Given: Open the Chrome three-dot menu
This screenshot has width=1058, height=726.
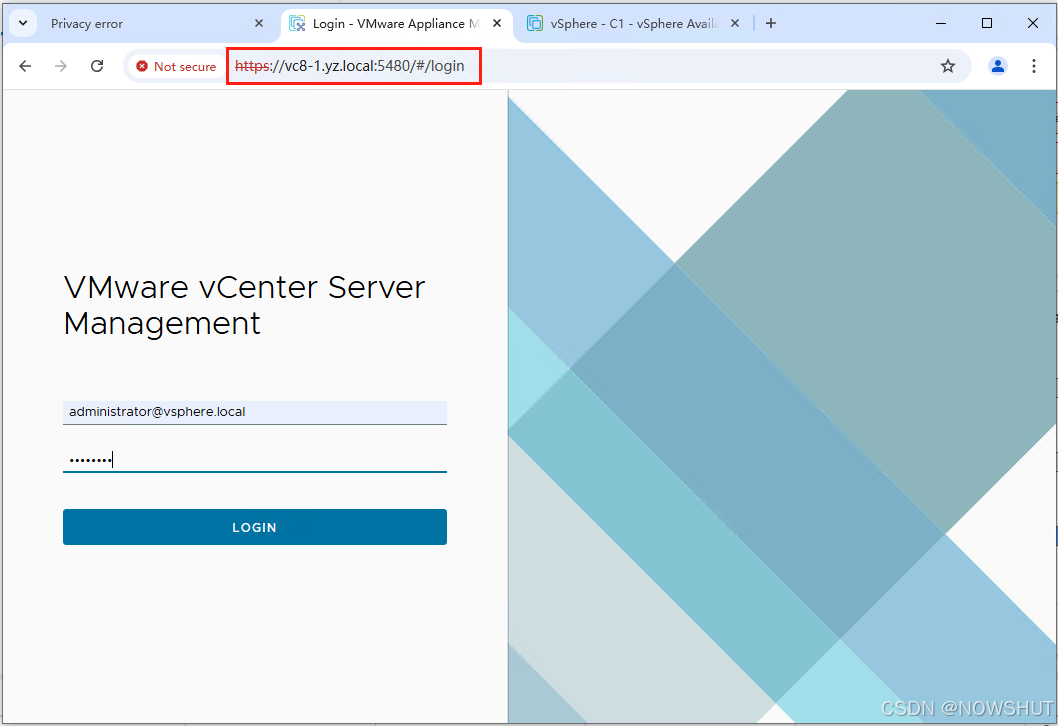Looking at the screenshot, I should (1034, 66).
